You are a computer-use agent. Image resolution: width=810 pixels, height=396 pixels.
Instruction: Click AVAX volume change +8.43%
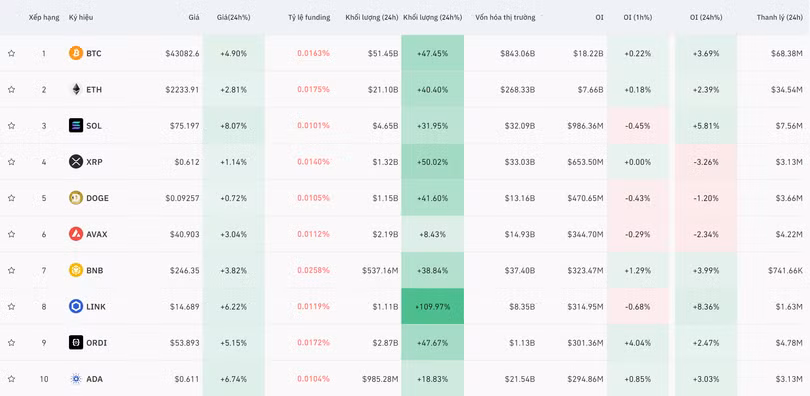click(432, 234)
